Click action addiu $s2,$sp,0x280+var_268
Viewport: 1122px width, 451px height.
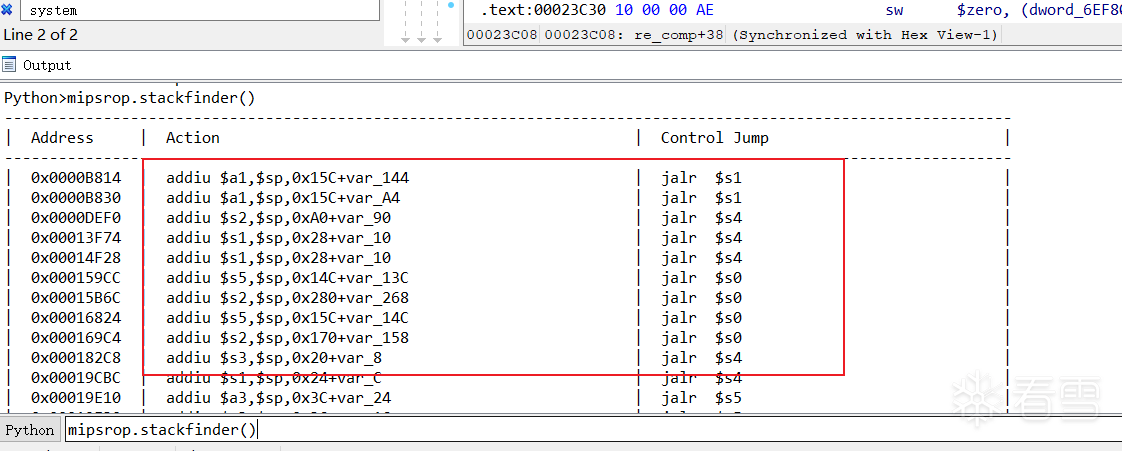(288, 298)
